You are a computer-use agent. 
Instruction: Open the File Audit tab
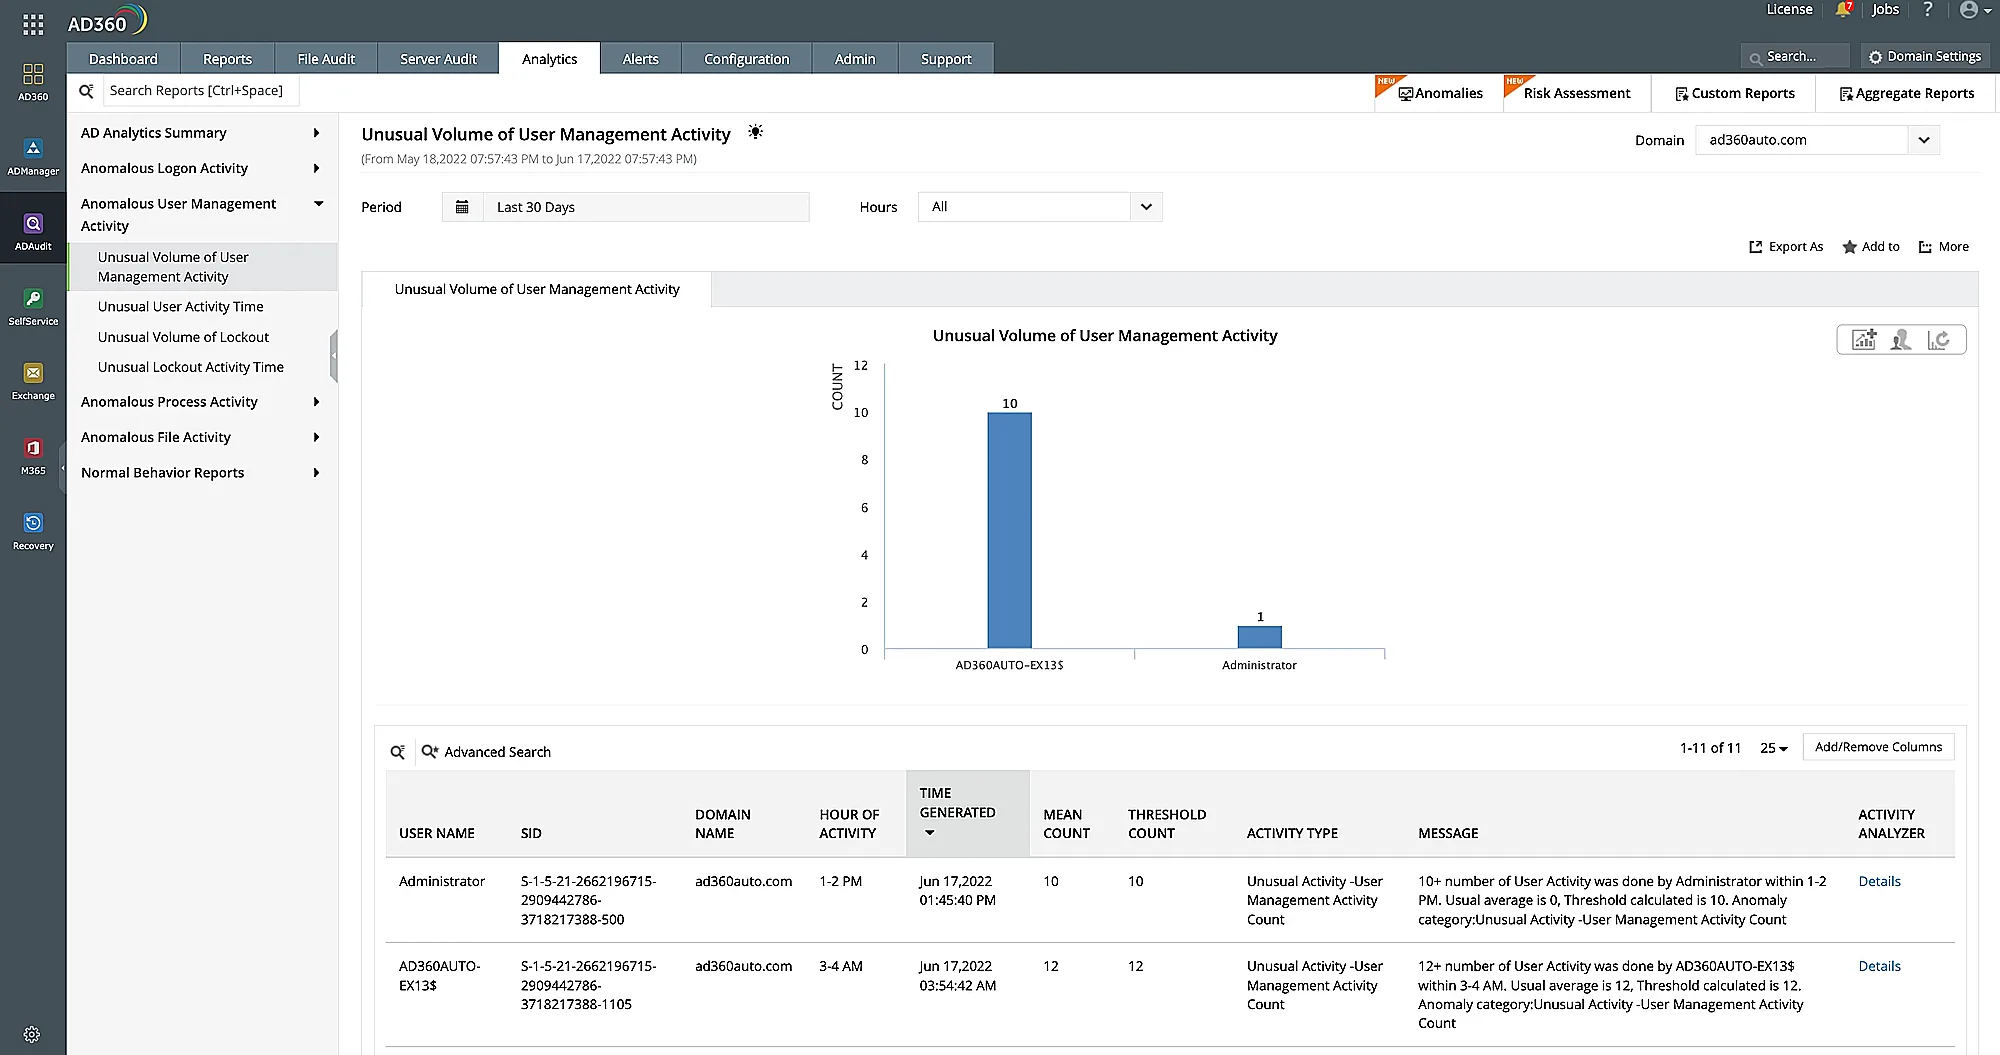pyautogui.click(x=326, y=58)
